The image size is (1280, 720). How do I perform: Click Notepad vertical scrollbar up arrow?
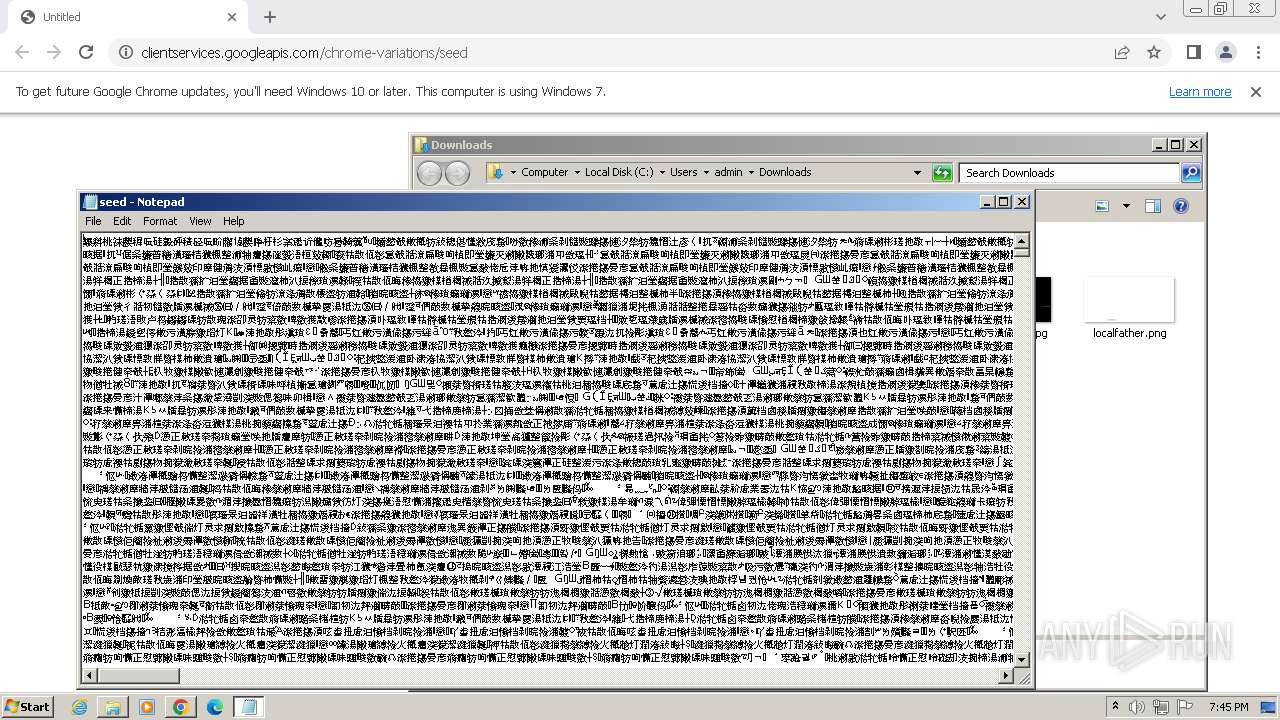coord(1022,241)
